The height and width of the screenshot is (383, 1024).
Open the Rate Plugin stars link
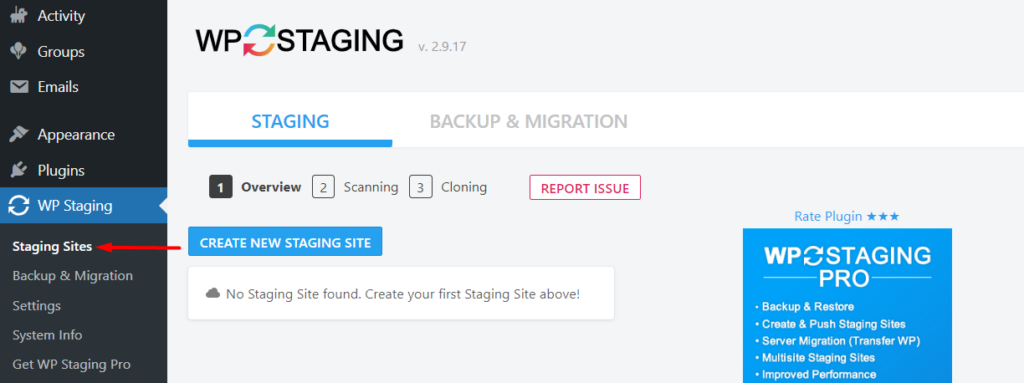pos(846,216)
